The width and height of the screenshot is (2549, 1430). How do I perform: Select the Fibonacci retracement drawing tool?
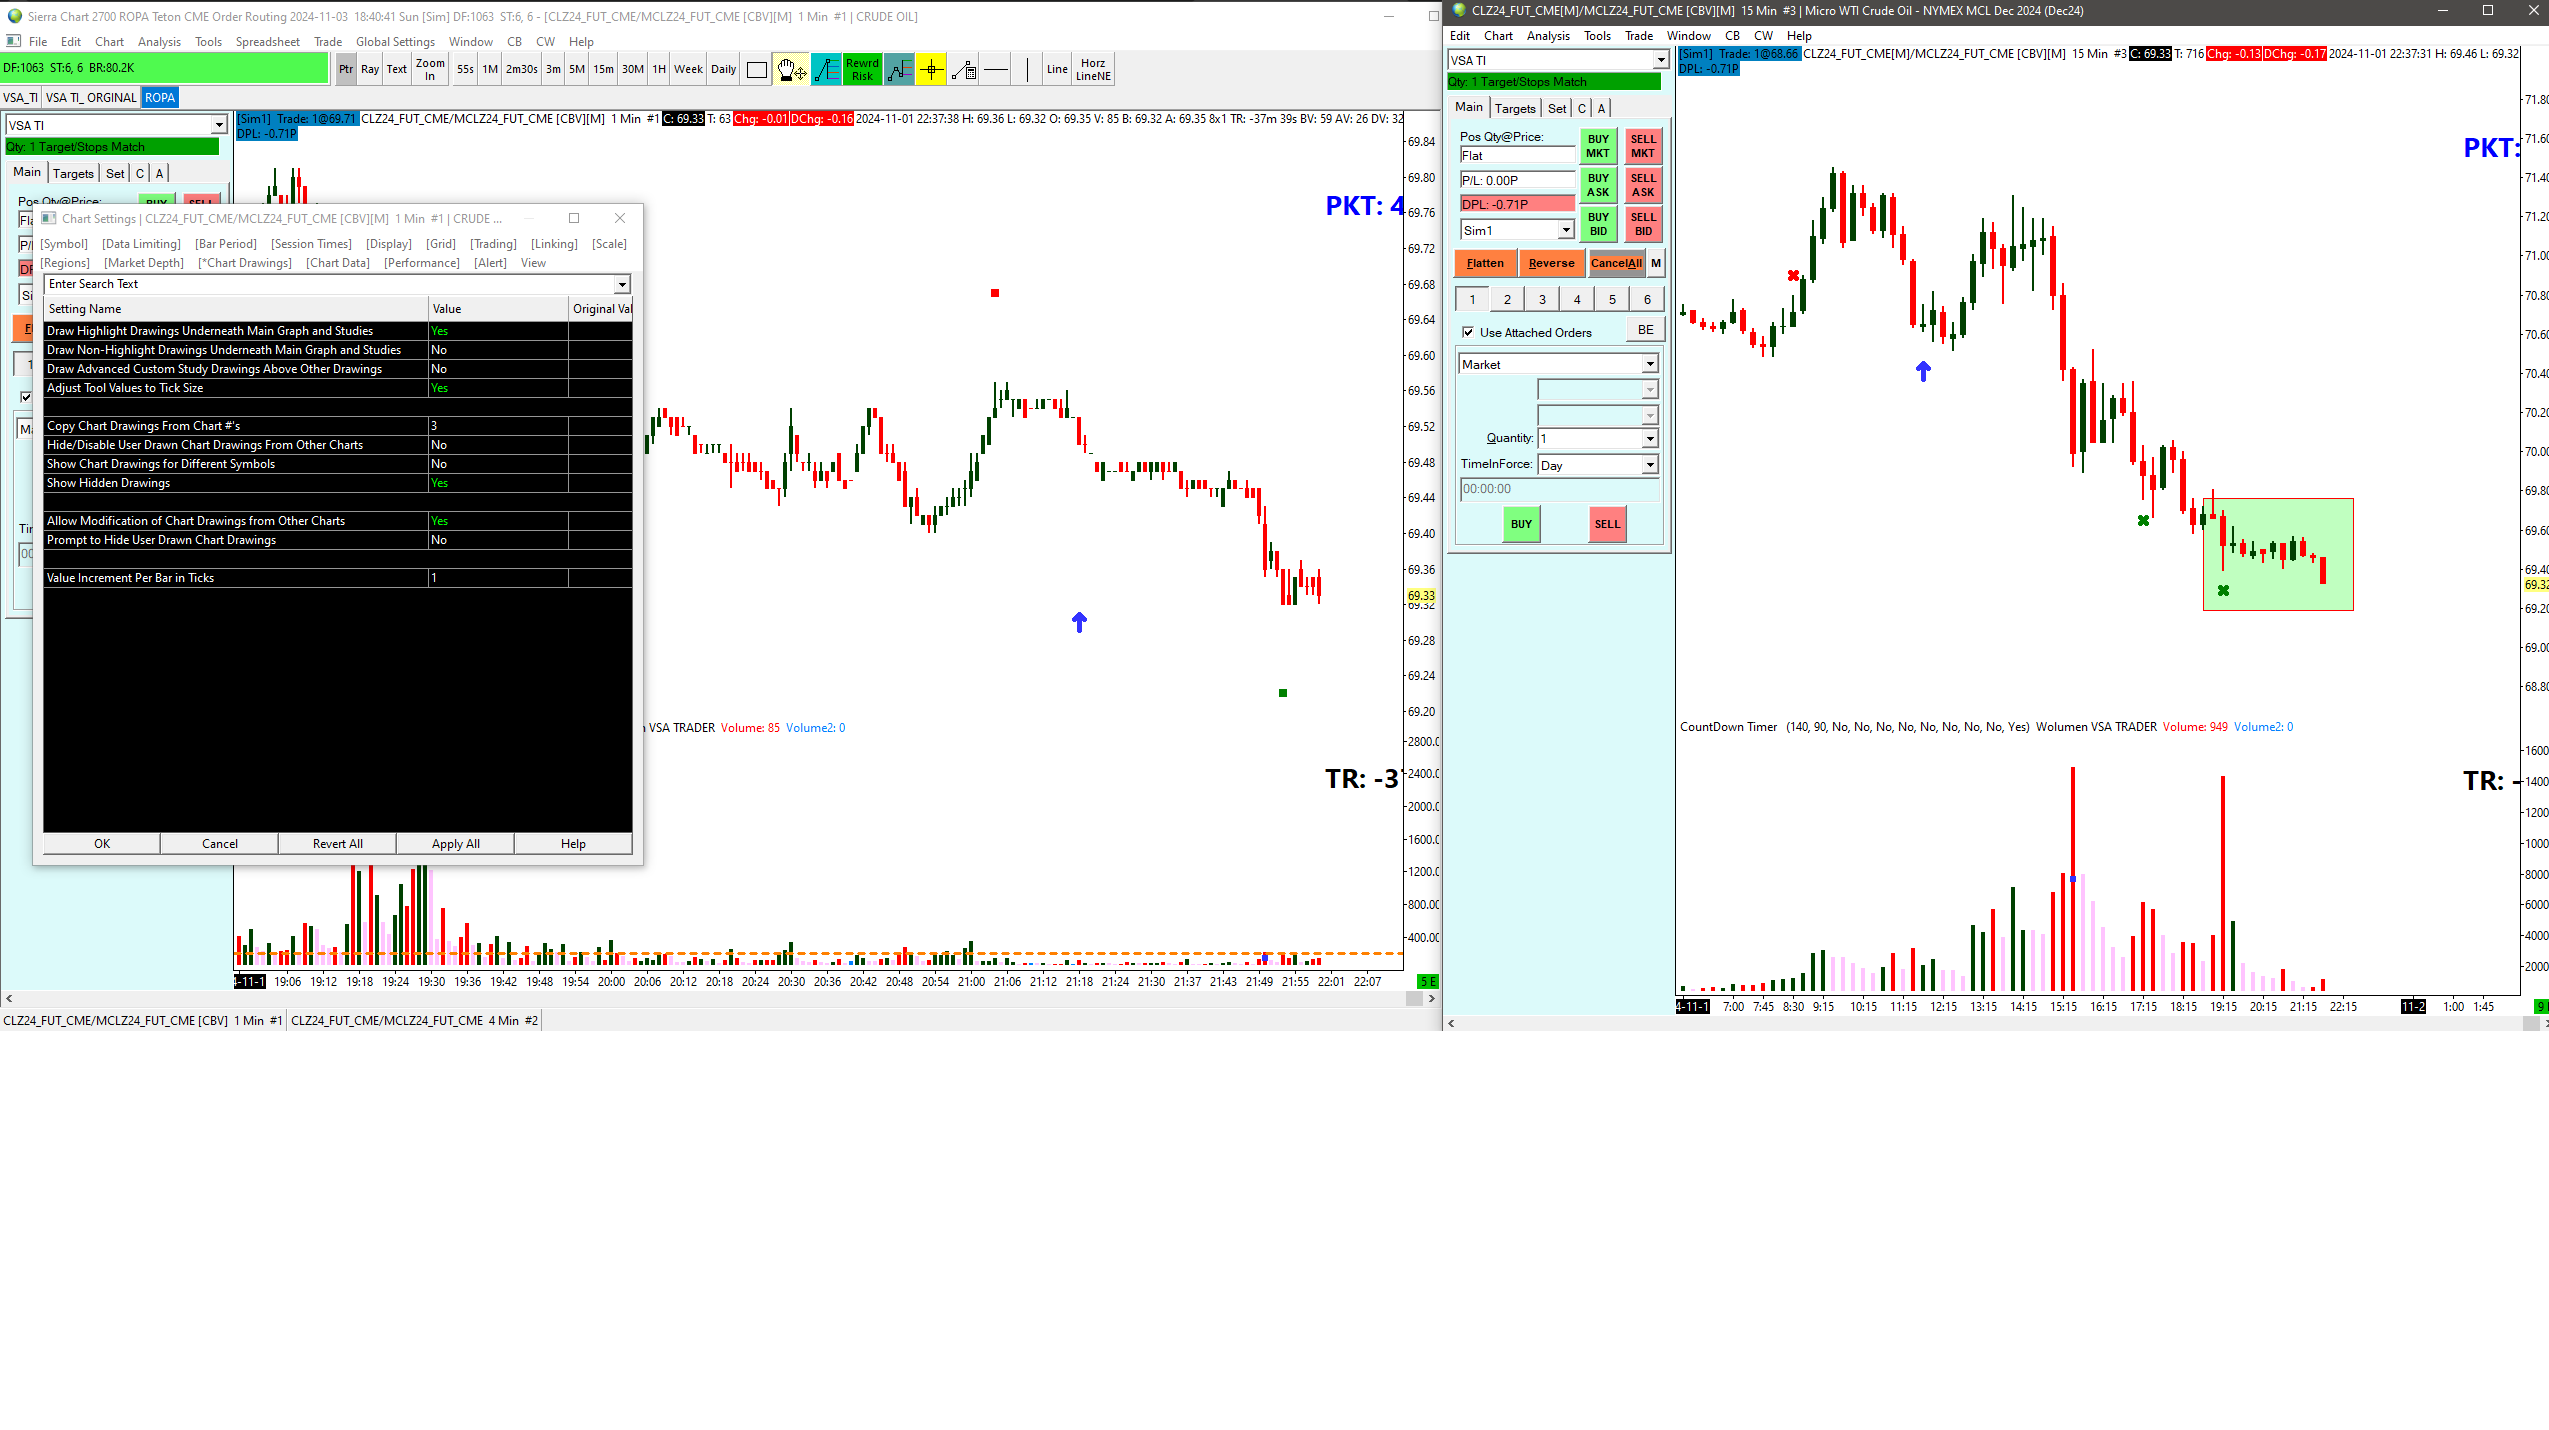pyautogui.click(x=826, y=69)
